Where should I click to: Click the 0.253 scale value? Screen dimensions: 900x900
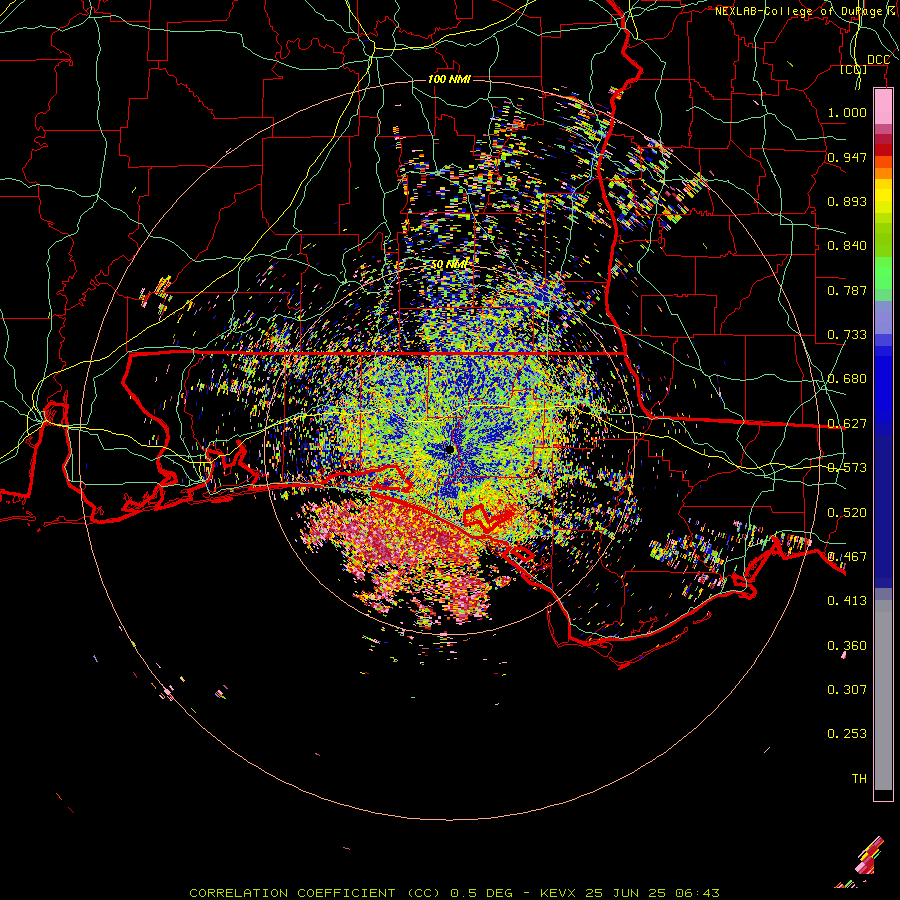tap(847, 734)
